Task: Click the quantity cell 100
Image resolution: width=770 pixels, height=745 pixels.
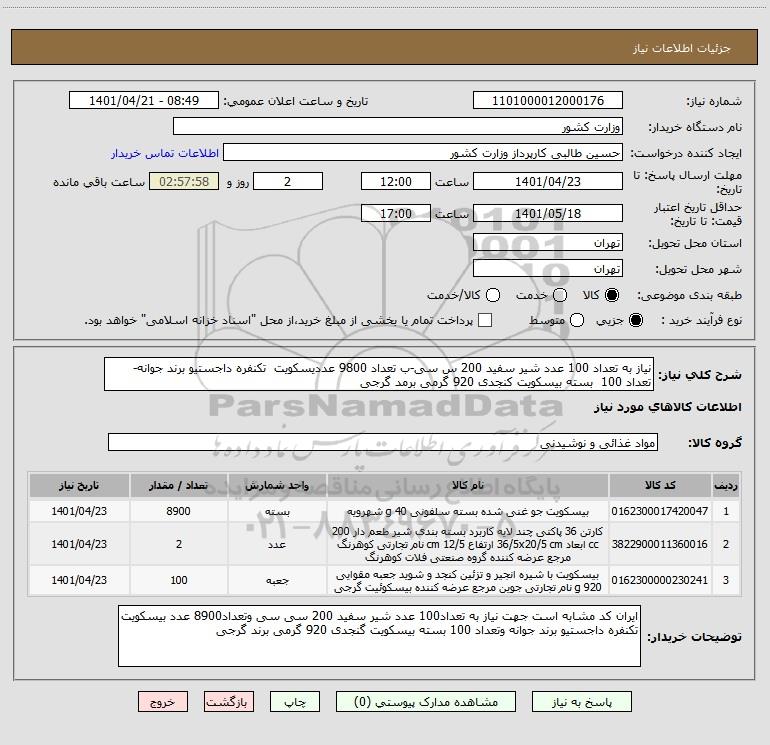Action: (x=178, y=580)
